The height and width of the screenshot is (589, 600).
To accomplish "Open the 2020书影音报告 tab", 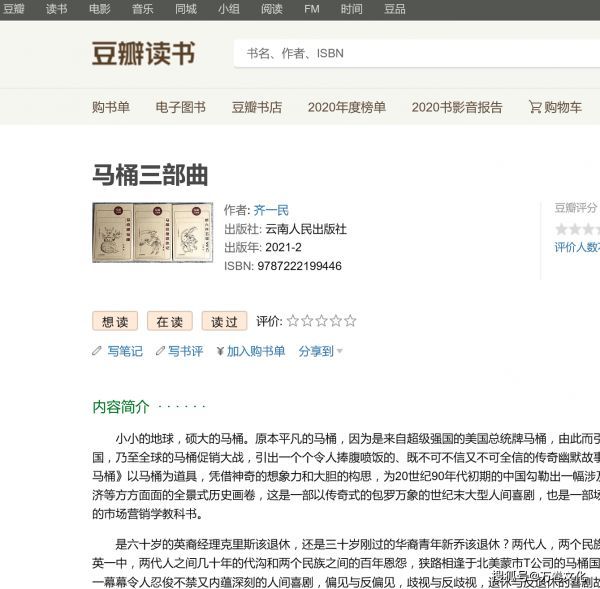I will (x=457, y=107).
